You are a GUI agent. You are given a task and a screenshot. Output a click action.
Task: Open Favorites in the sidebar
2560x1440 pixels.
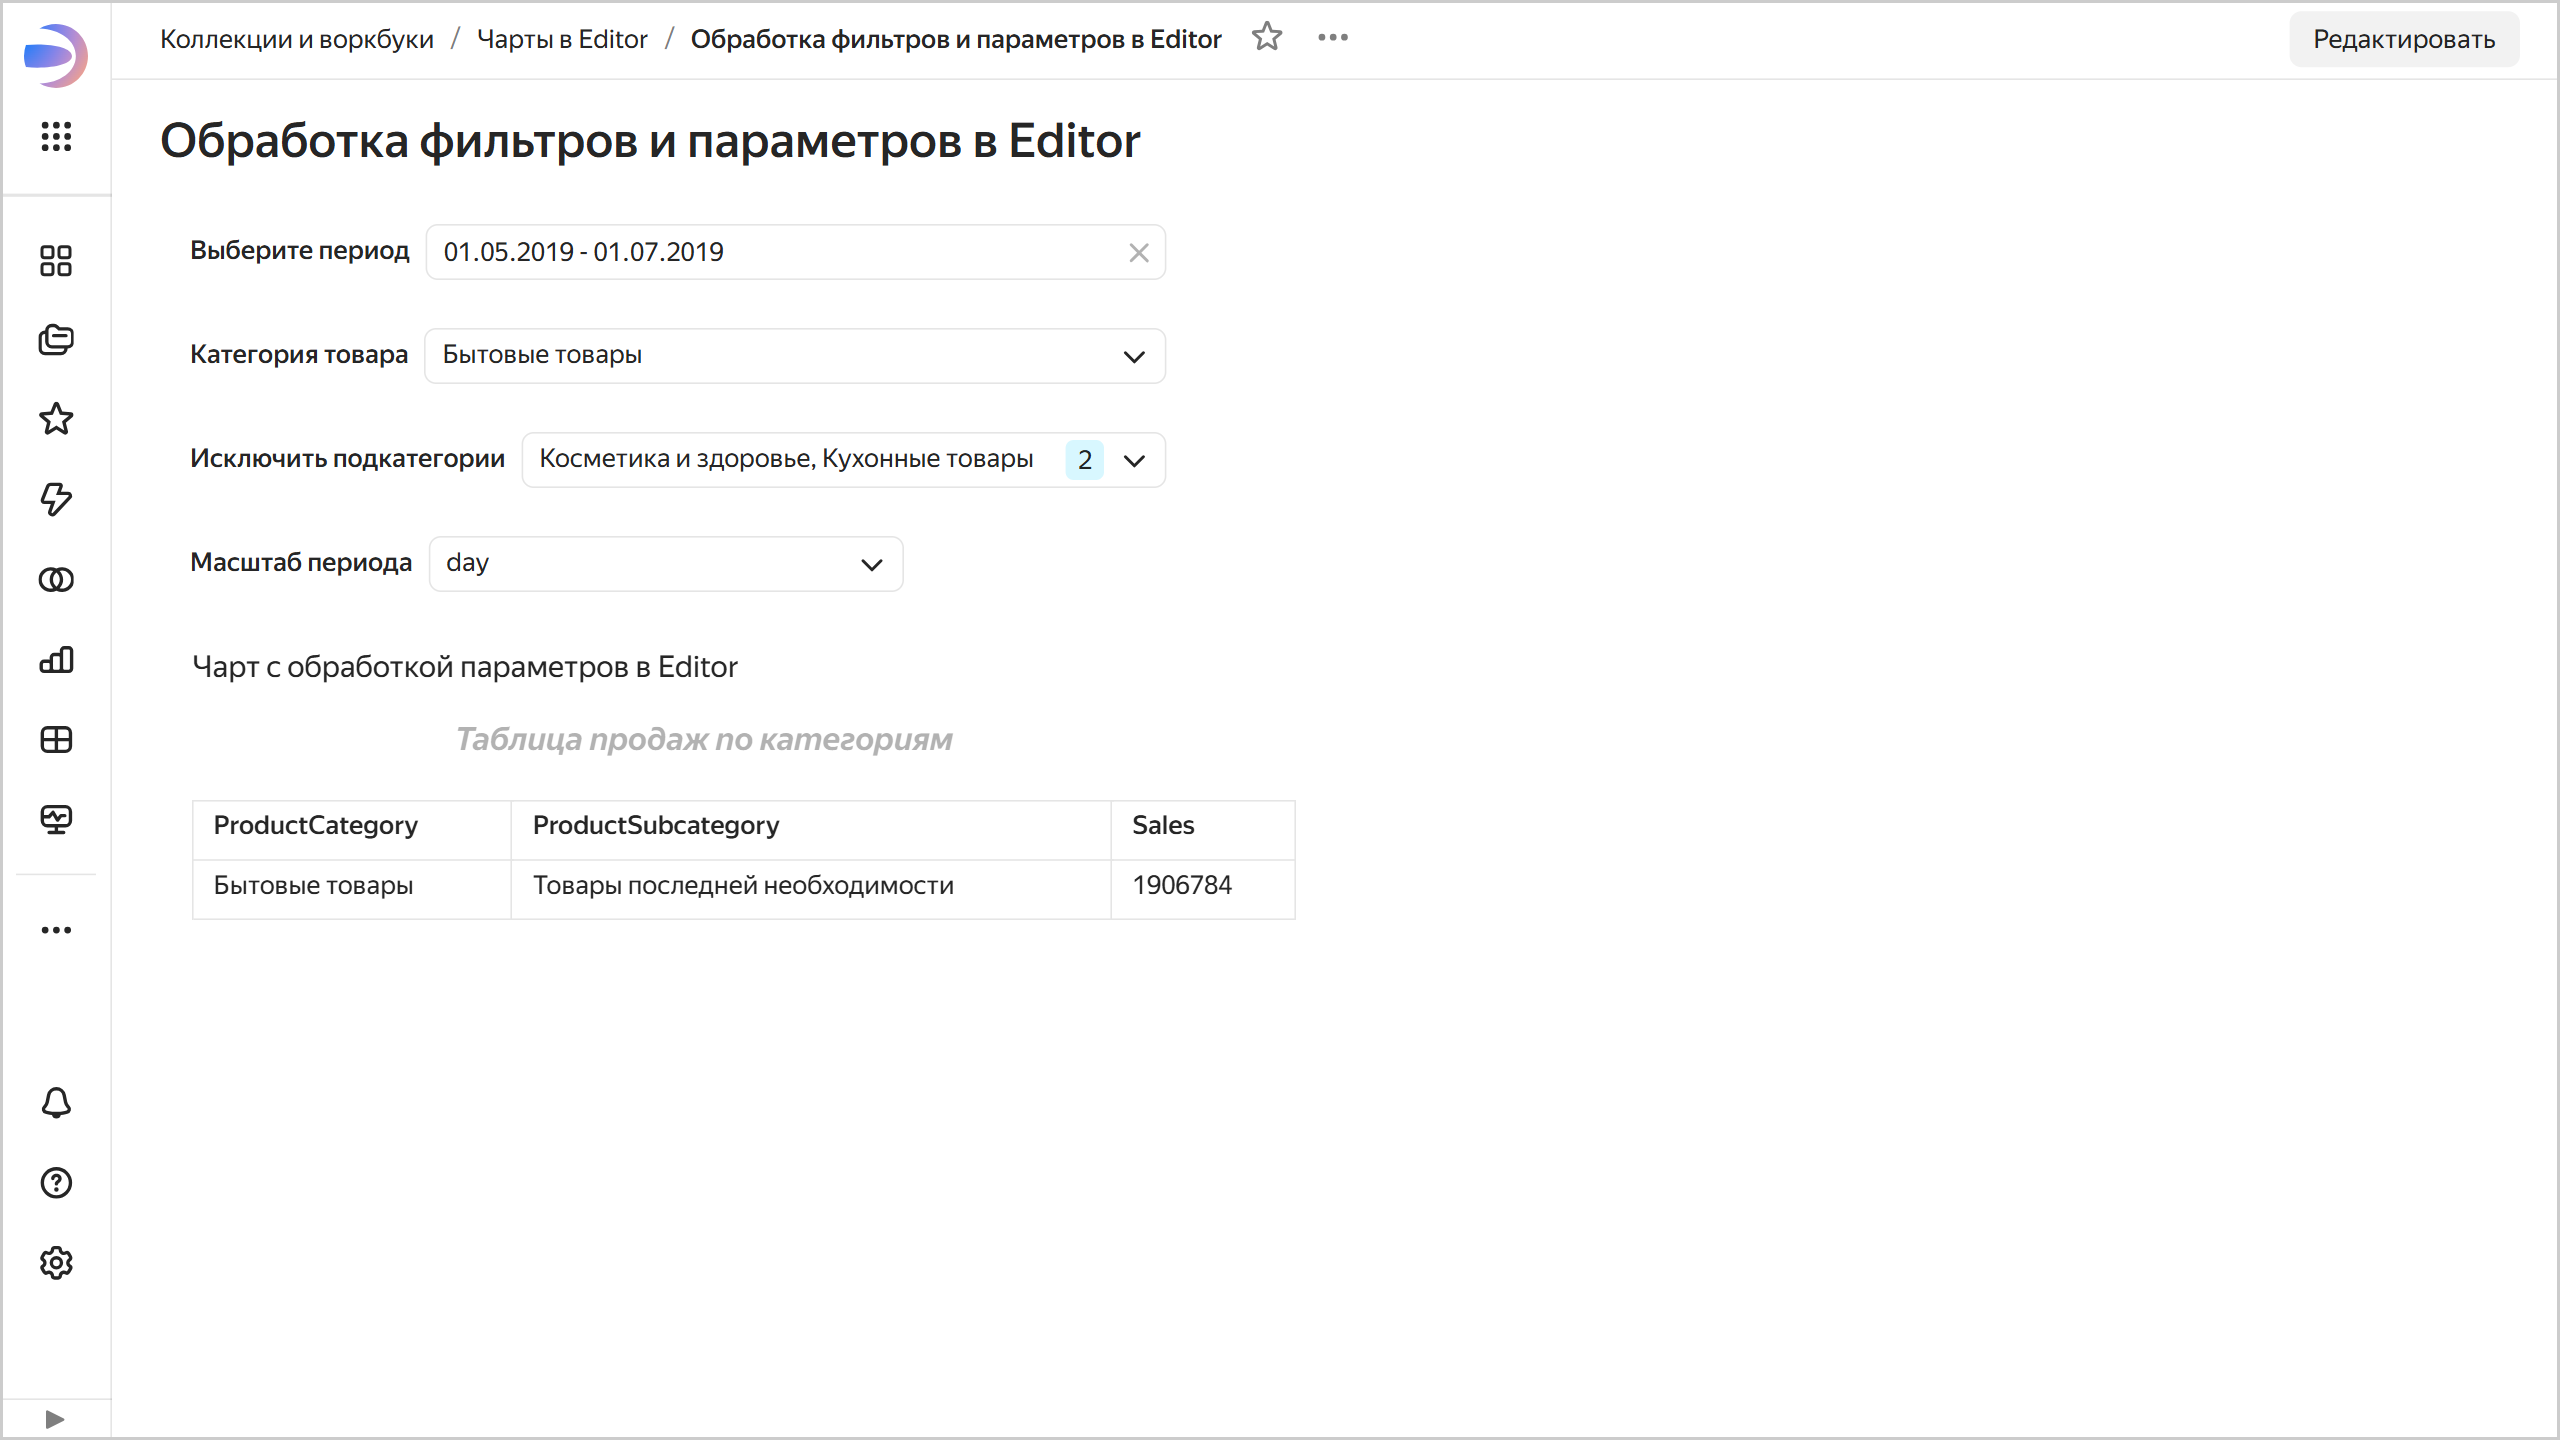[x=56, y=419]
